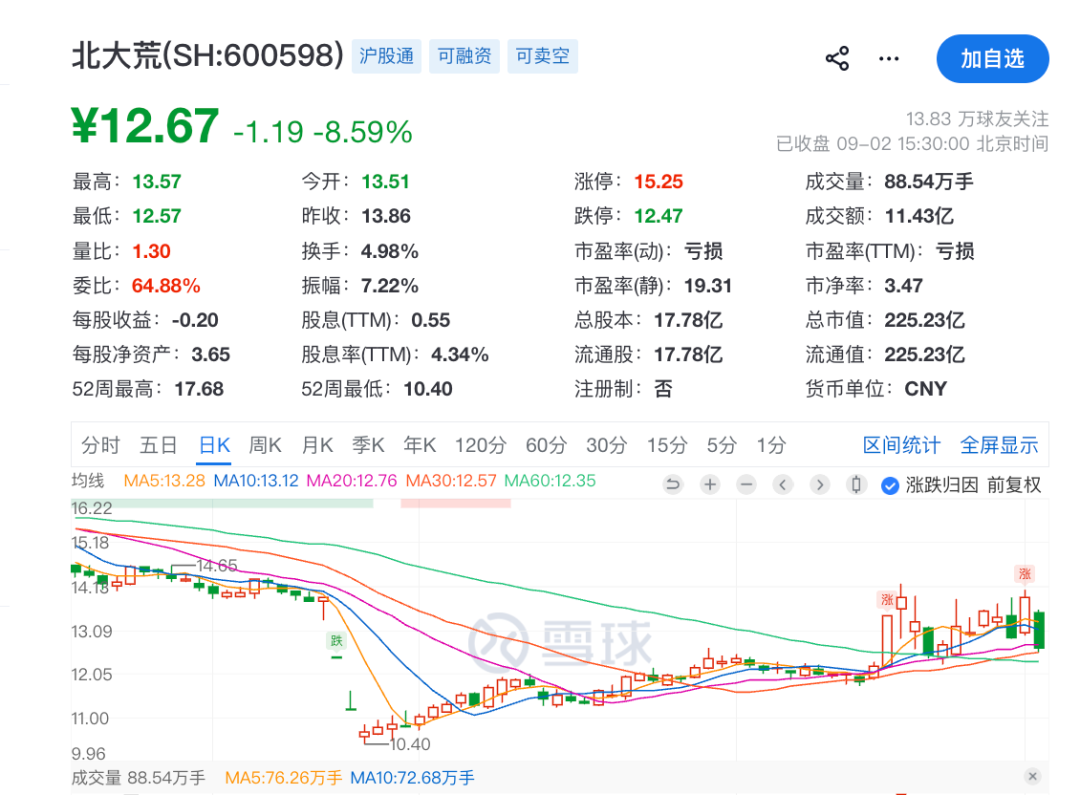This screenshot has width=1080, height=795.
Task: Click the 成交额 value 11.43亿
Action: click(919, 216)
